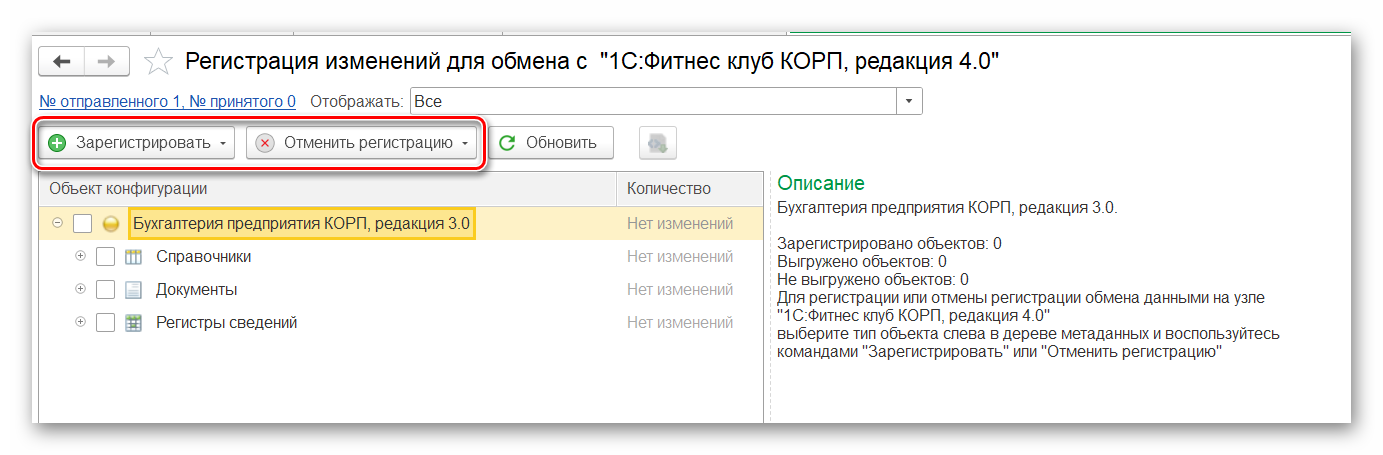Add form to favorites with star icon
This screenshot has width=1383, height=455.
[x=158, y=62]
